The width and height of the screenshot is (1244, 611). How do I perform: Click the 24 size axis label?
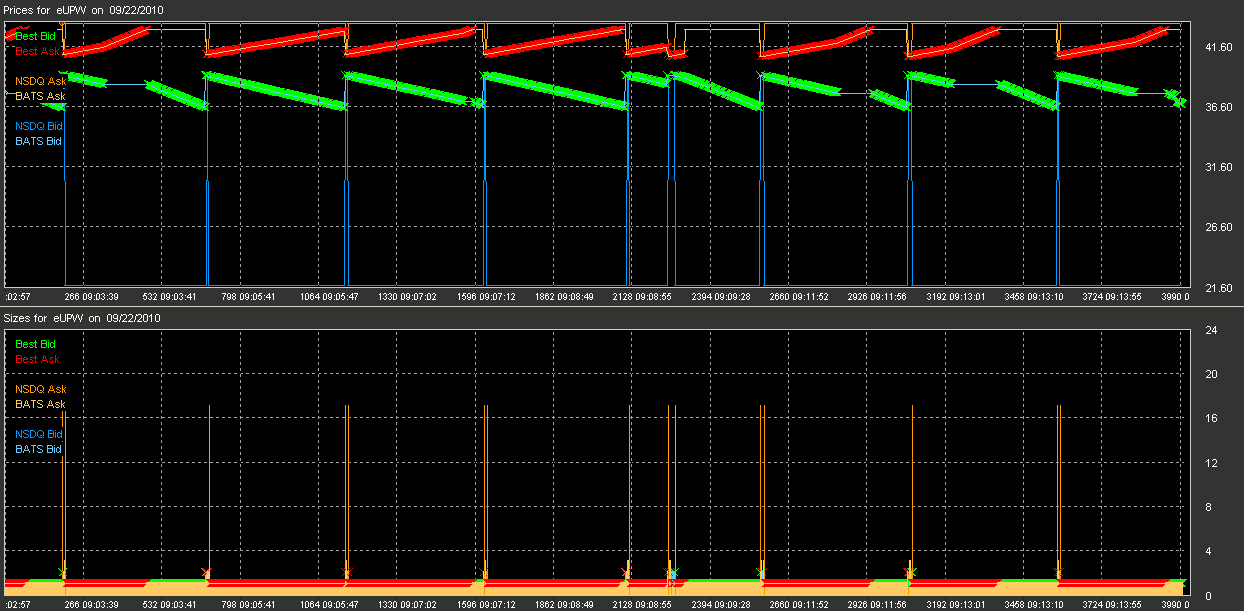click(x=1209, y=330)
